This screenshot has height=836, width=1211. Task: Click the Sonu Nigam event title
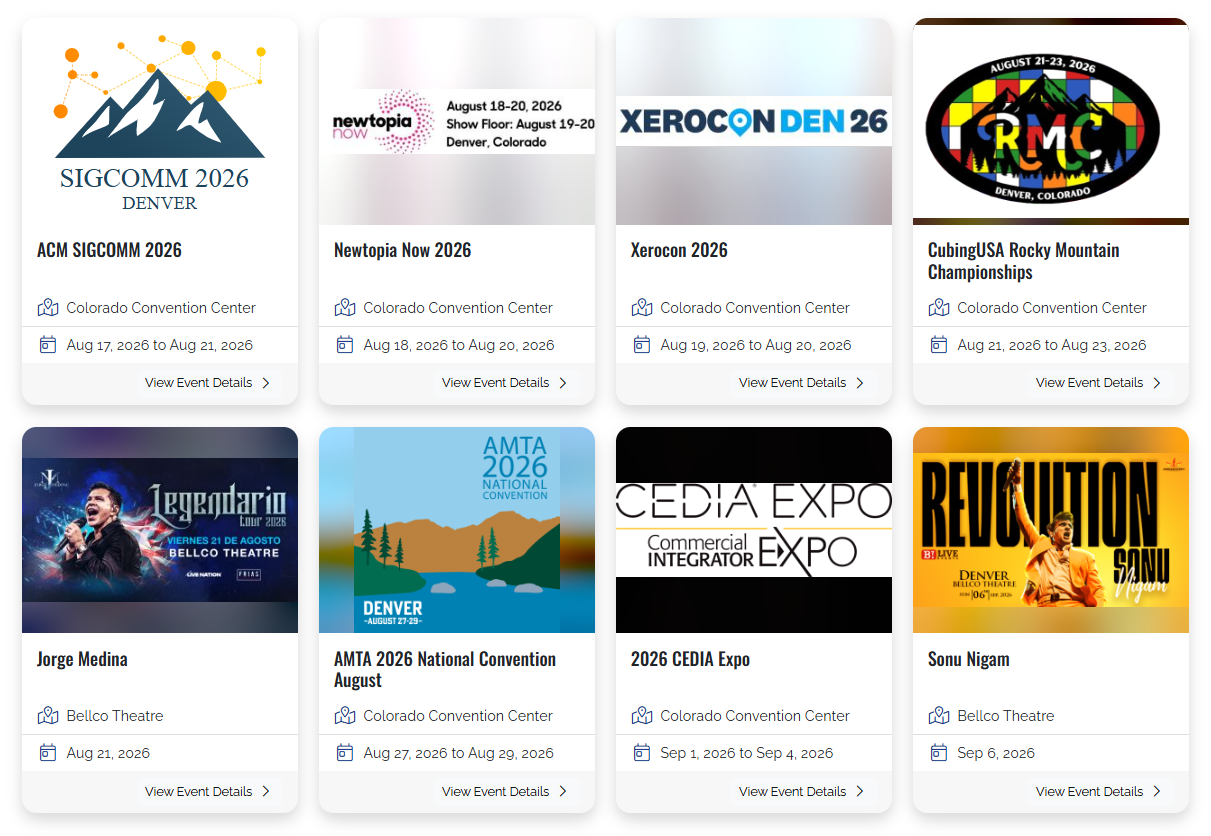coord(968,659)
